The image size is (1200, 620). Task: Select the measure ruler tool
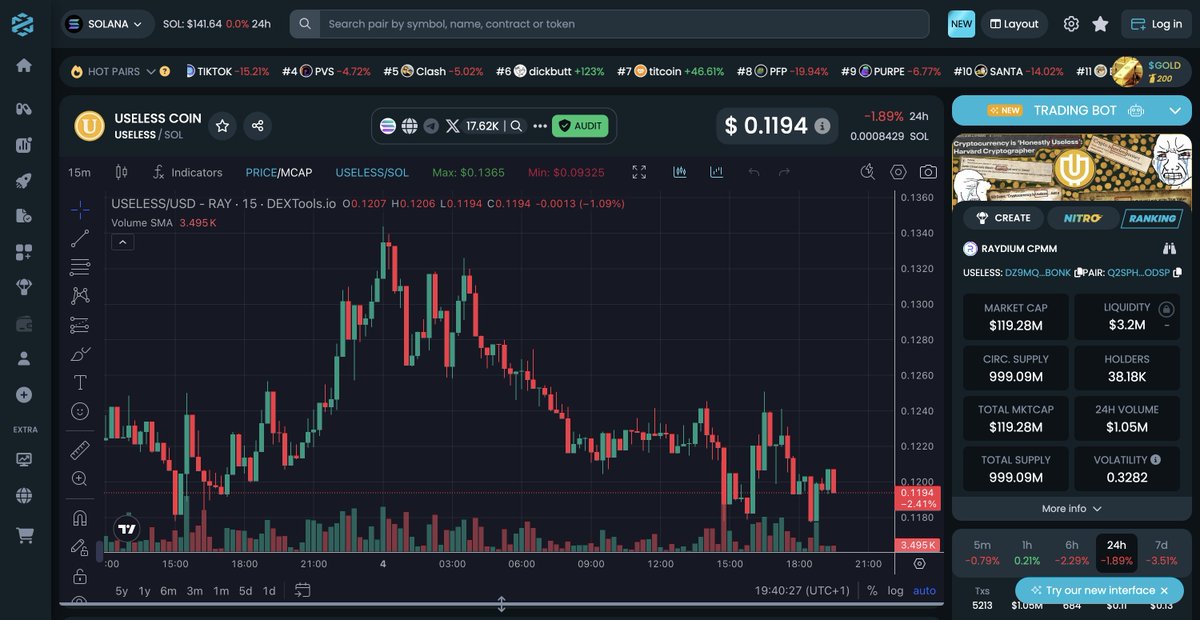pos(80,449)
